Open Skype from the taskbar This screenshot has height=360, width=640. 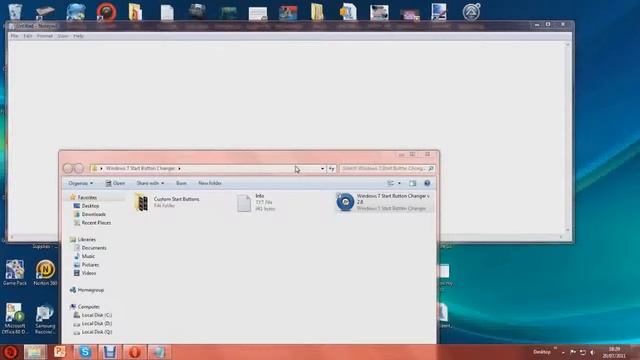[x=85, y=352]
